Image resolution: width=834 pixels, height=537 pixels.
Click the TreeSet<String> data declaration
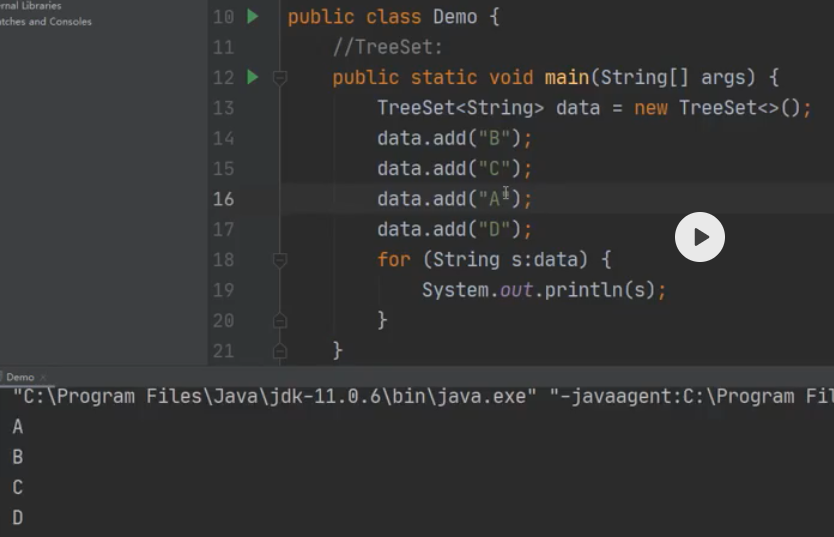coord(594,108)
